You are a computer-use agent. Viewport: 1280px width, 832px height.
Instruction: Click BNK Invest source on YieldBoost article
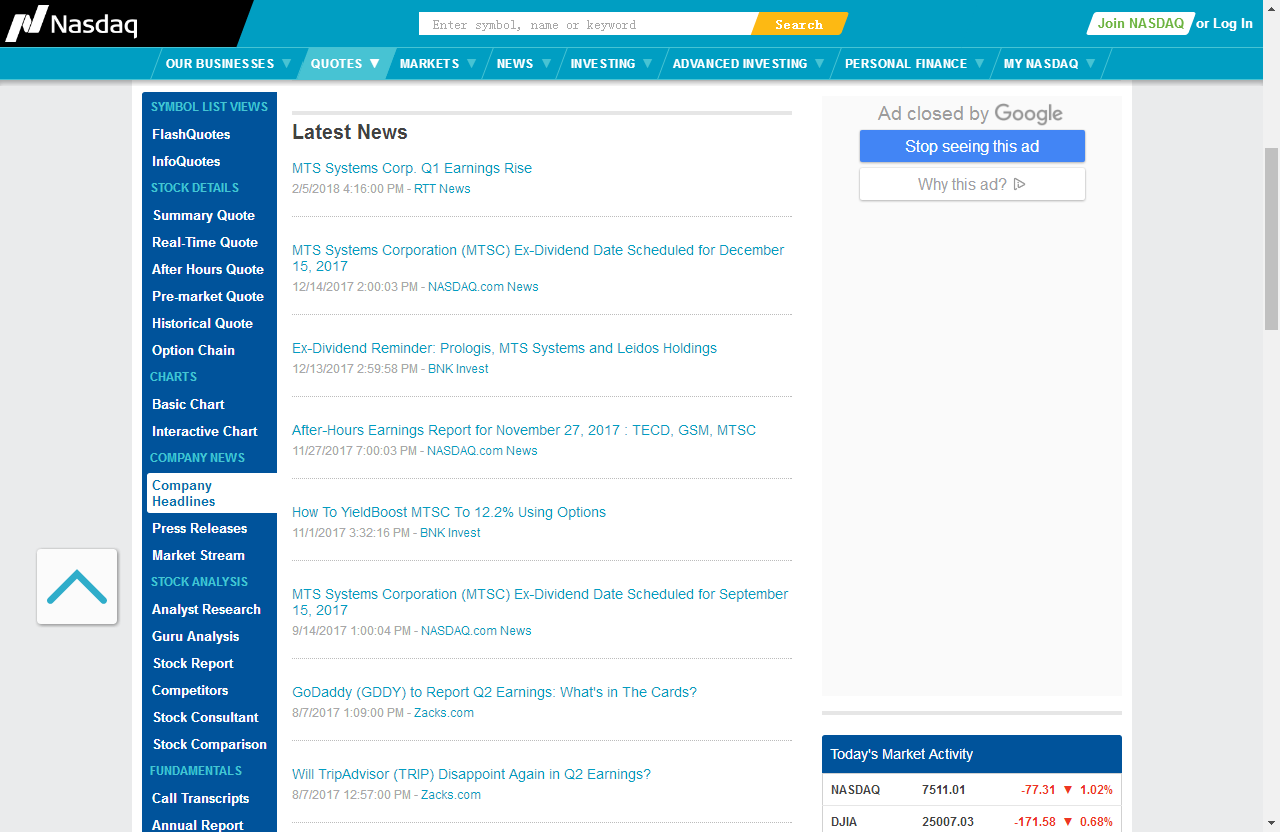coord(450,533)
